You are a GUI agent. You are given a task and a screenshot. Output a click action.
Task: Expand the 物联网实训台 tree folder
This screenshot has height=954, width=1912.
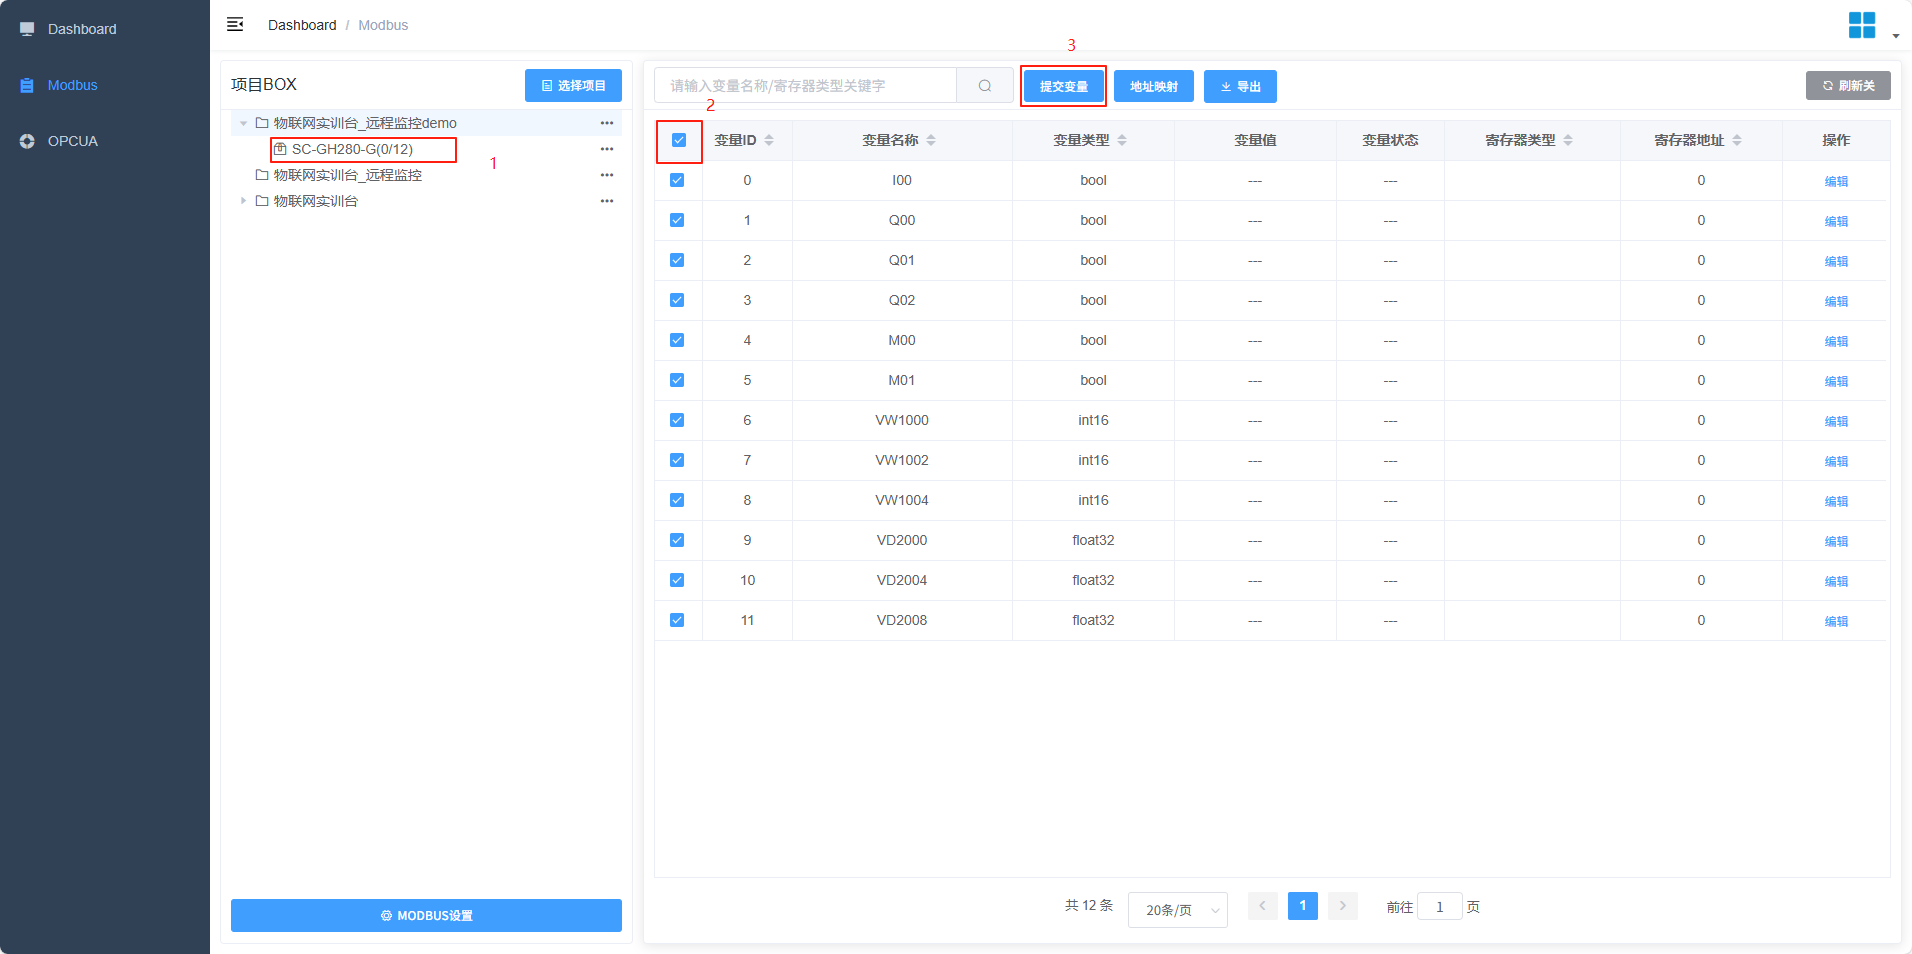243,201
